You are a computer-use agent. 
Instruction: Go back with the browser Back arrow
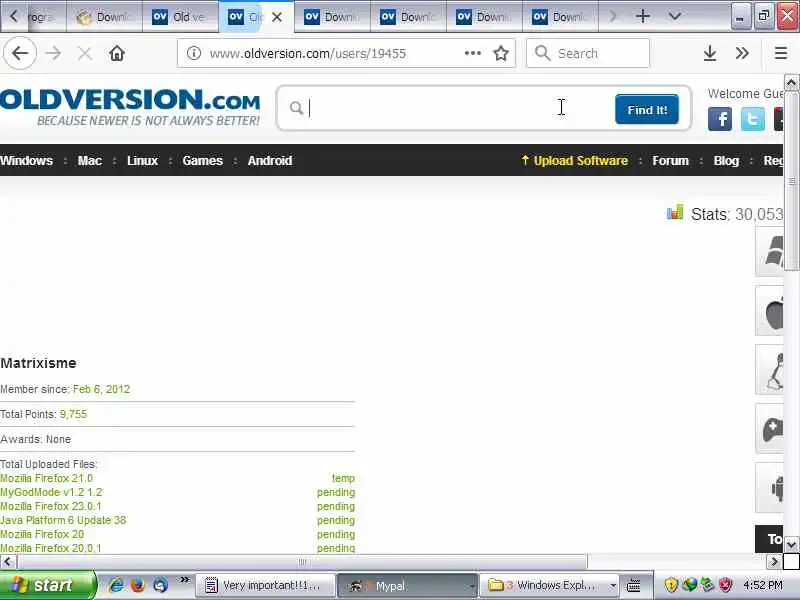20,53
